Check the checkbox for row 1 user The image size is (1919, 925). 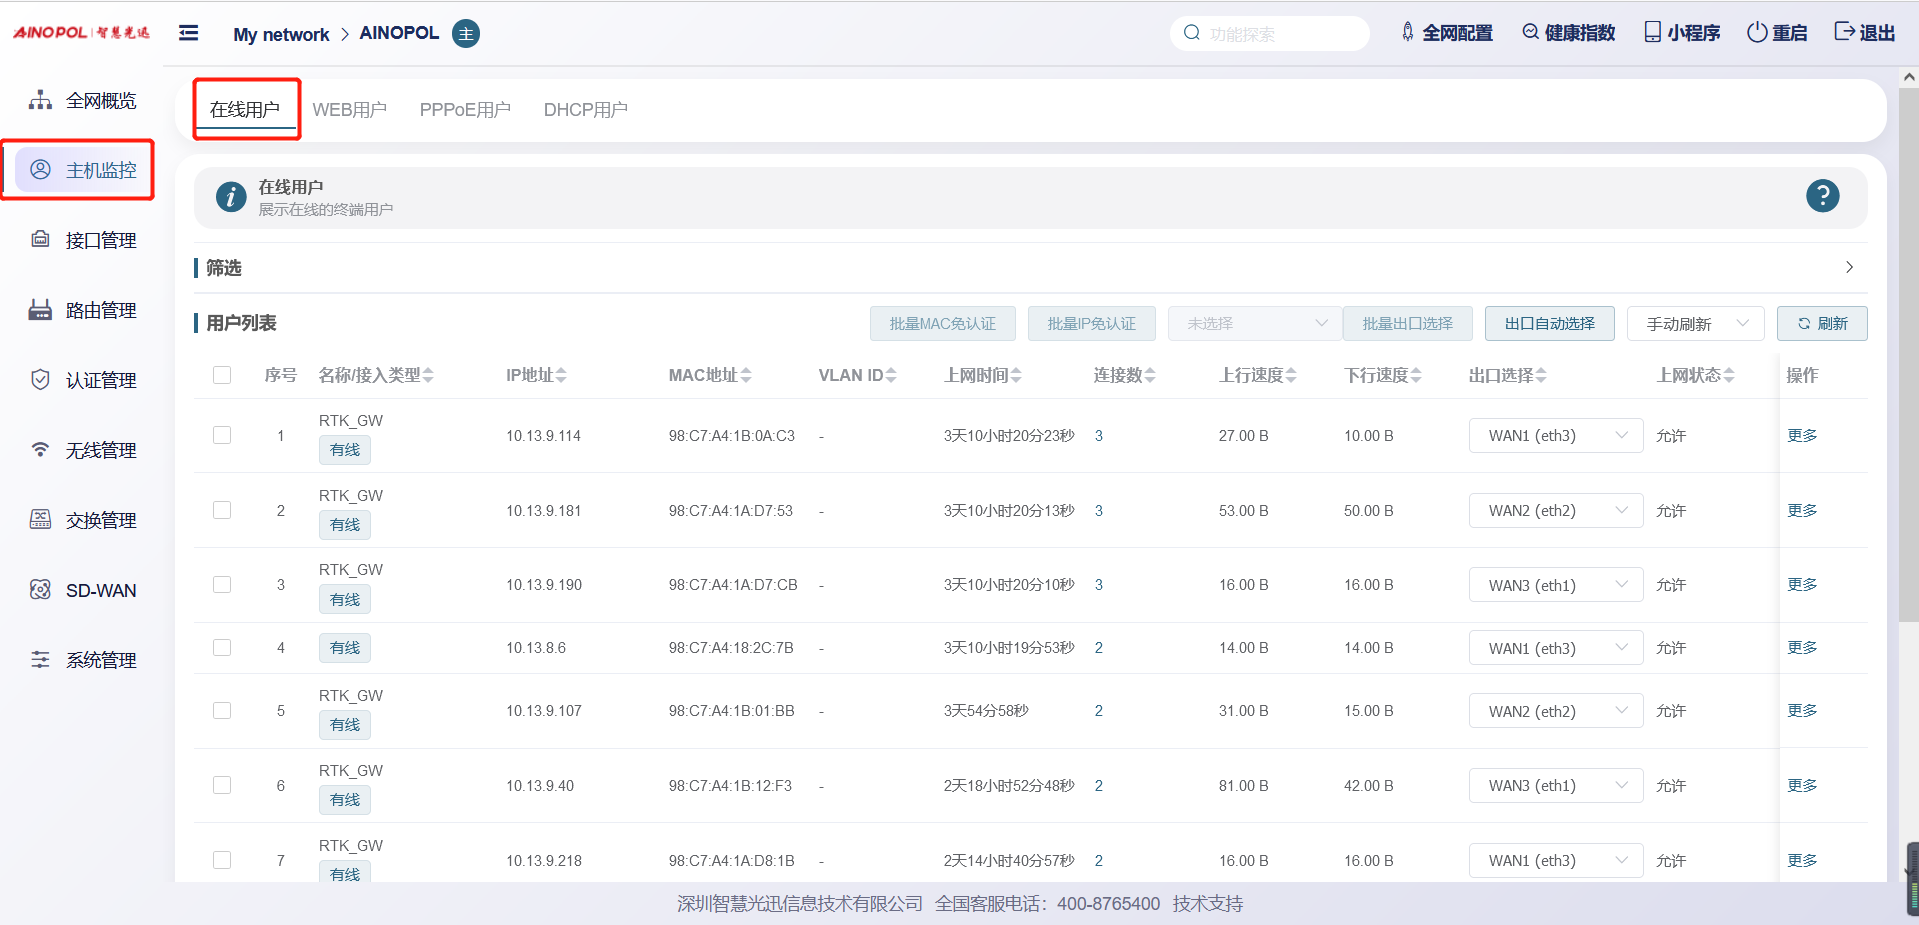point(222,435)
